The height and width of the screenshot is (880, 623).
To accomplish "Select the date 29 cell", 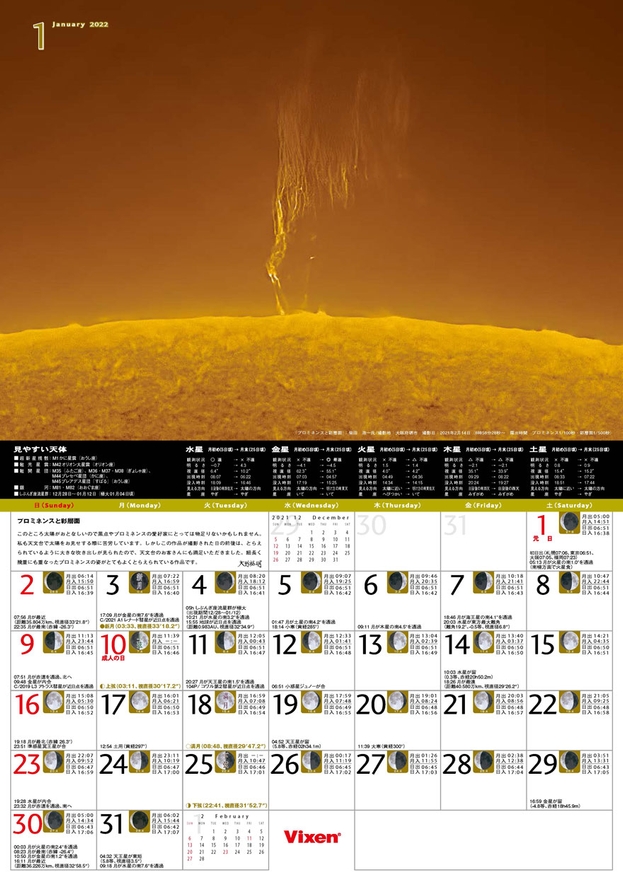I will coord(572,778).
